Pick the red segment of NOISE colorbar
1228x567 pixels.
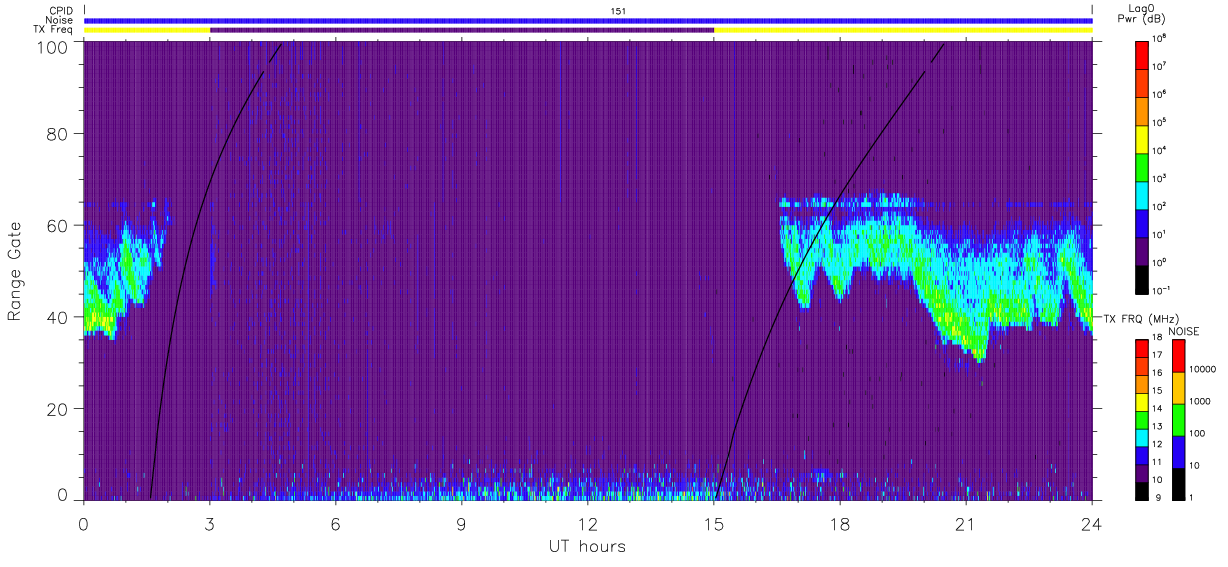[1178, 355]
